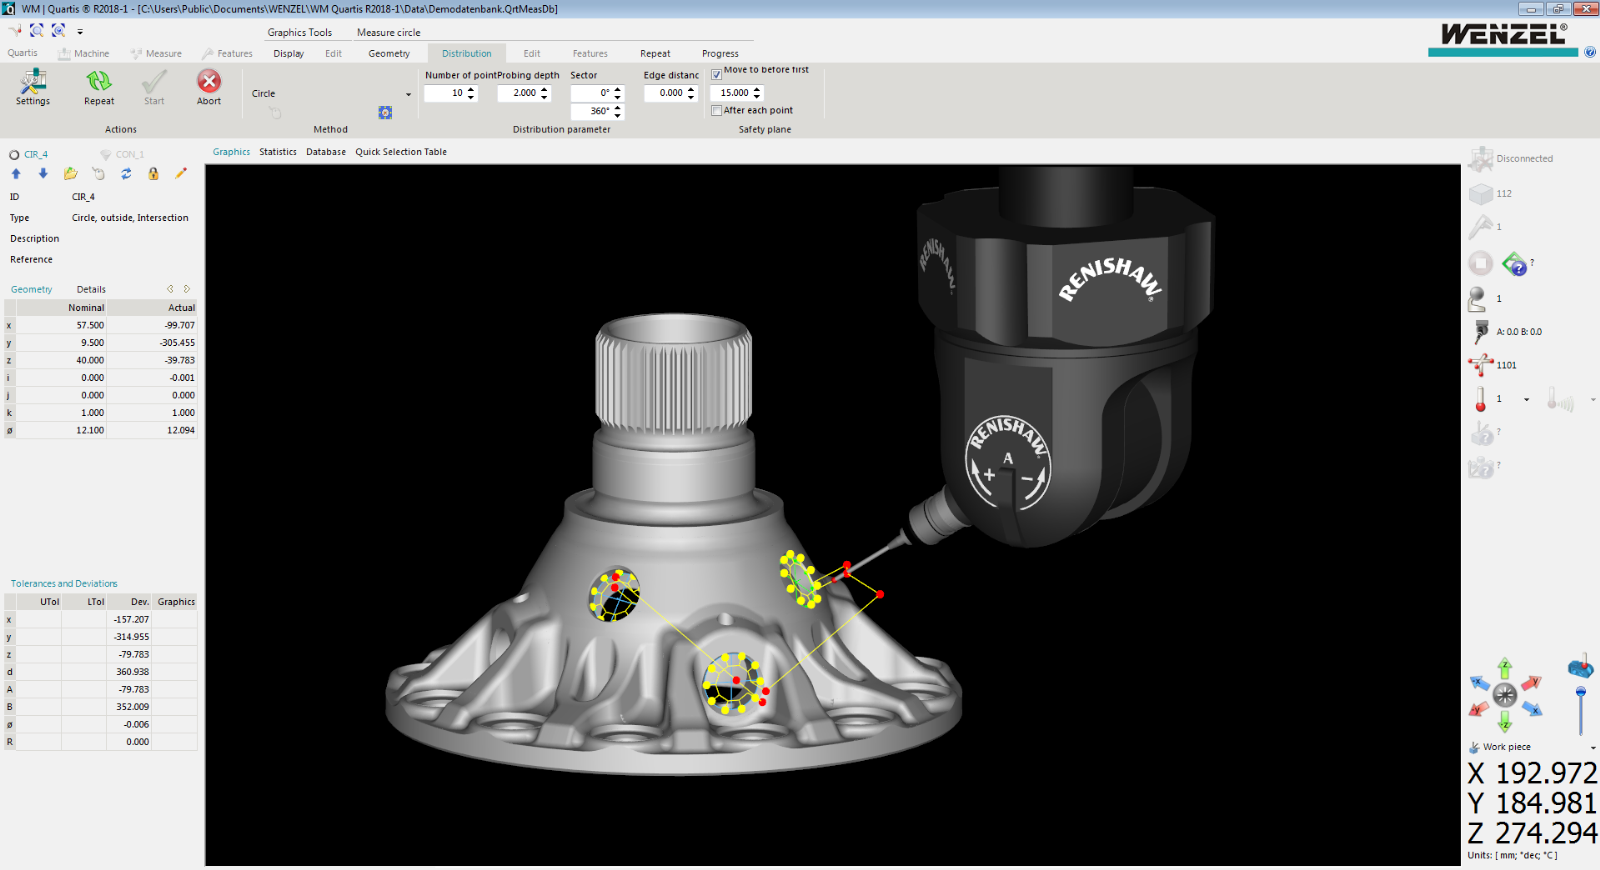Click the probe head angle A/B icon
Image resolution: width=1600 pixels, height=870 pixels.
pos(1481,332)
